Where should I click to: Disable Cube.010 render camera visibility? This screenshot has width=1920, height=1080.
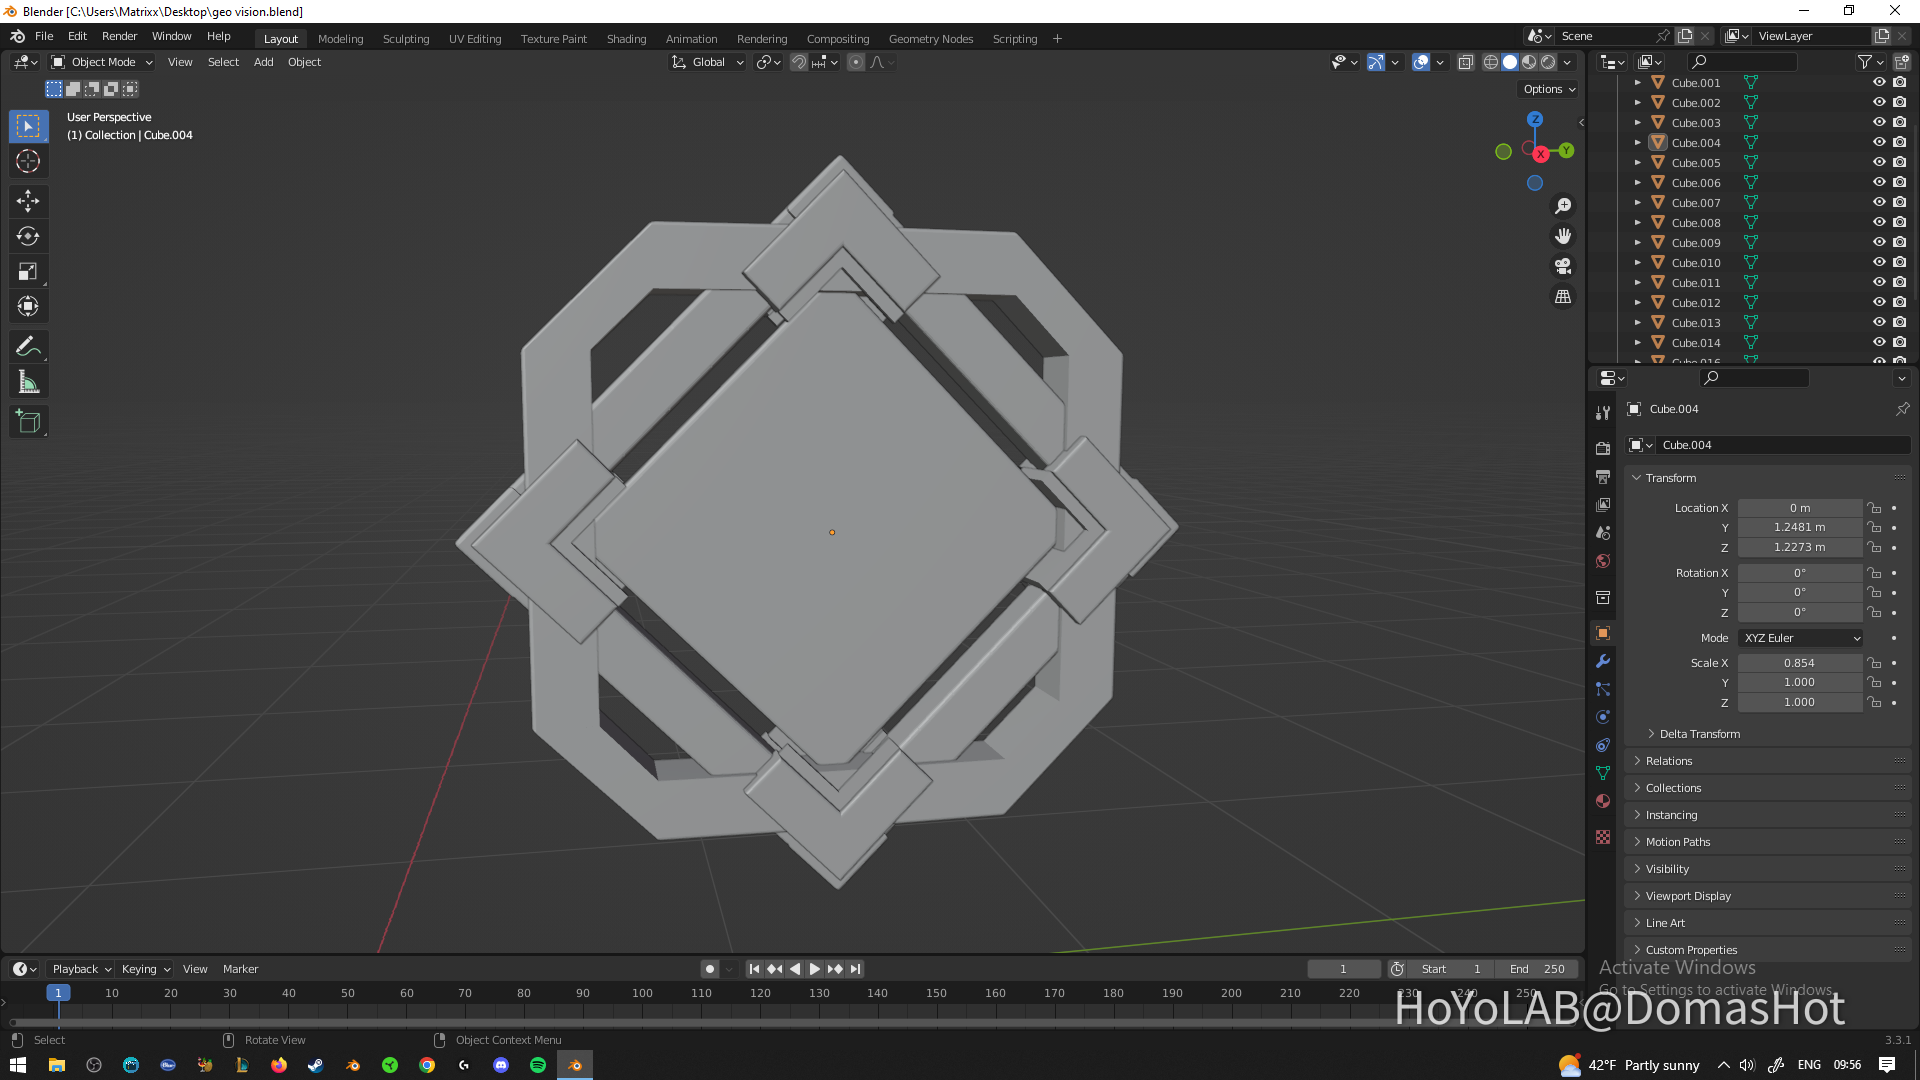click(1899, 262)
